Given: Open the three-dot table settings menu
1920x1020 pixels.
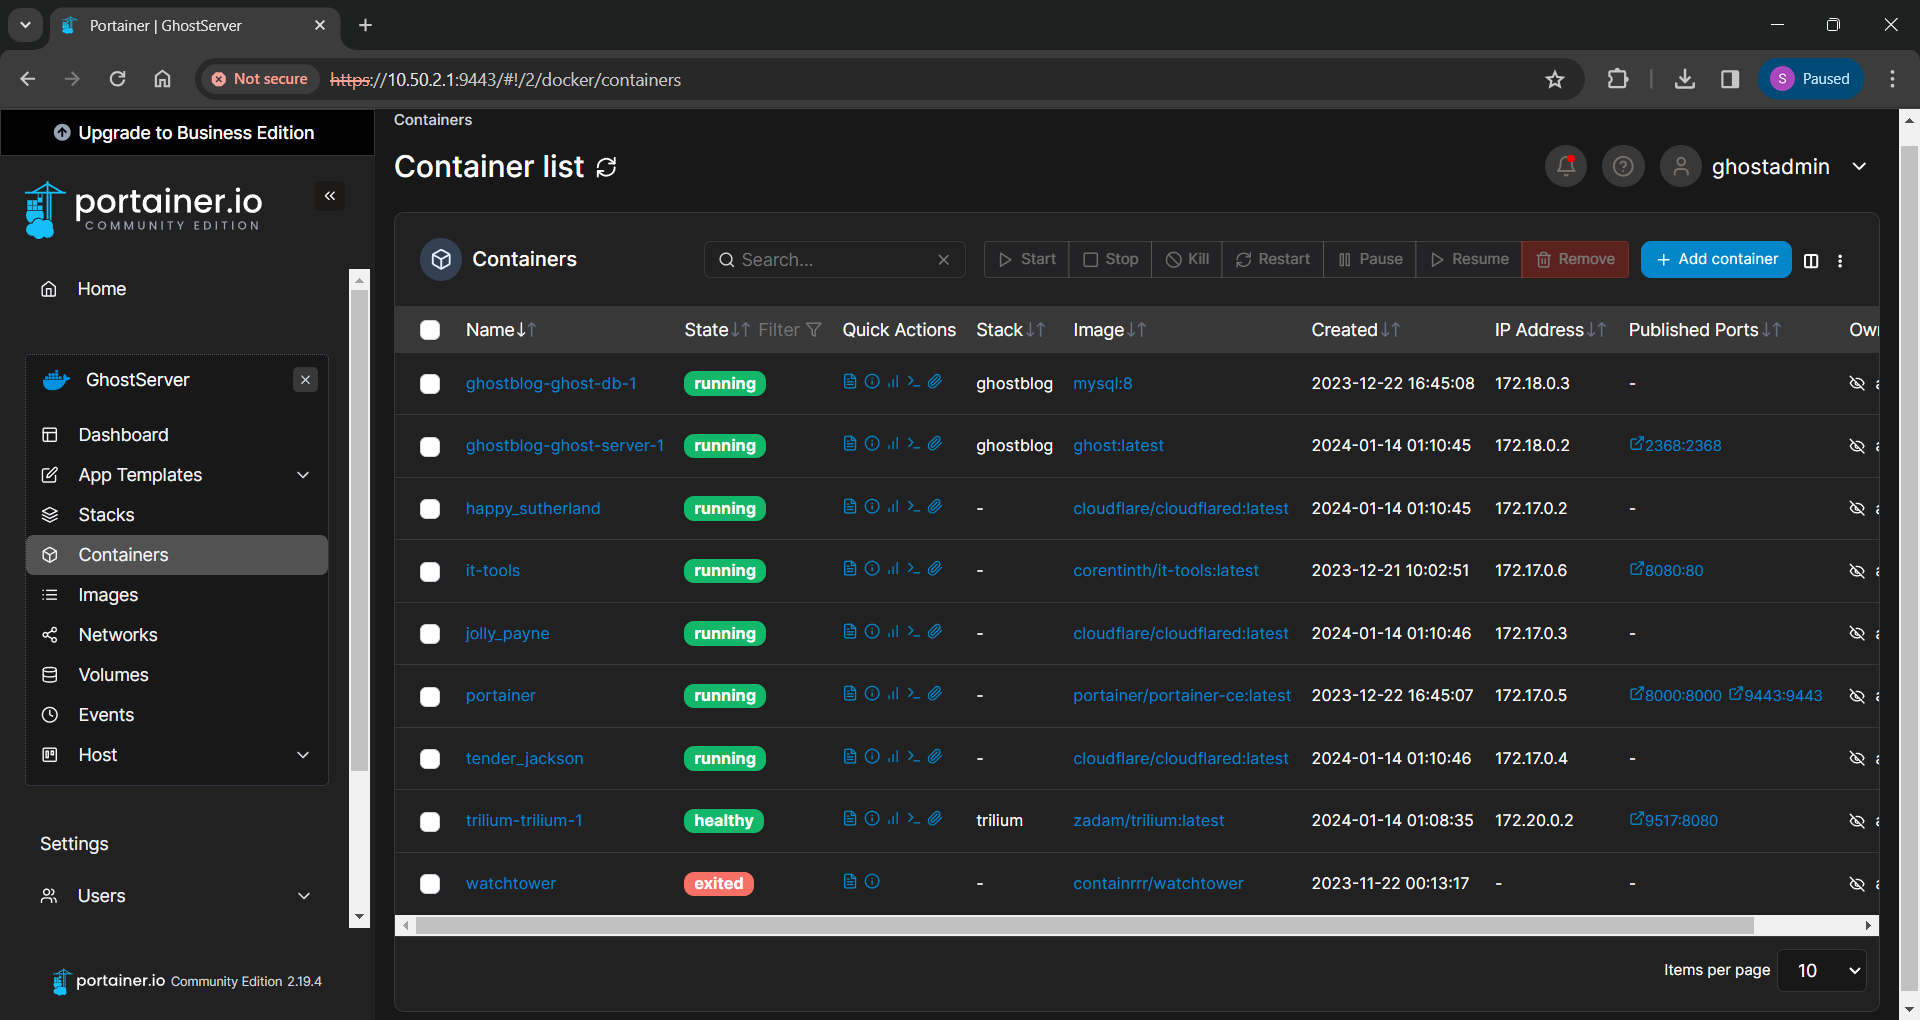Looking at the screenshot, I should tap(1840, 260).
